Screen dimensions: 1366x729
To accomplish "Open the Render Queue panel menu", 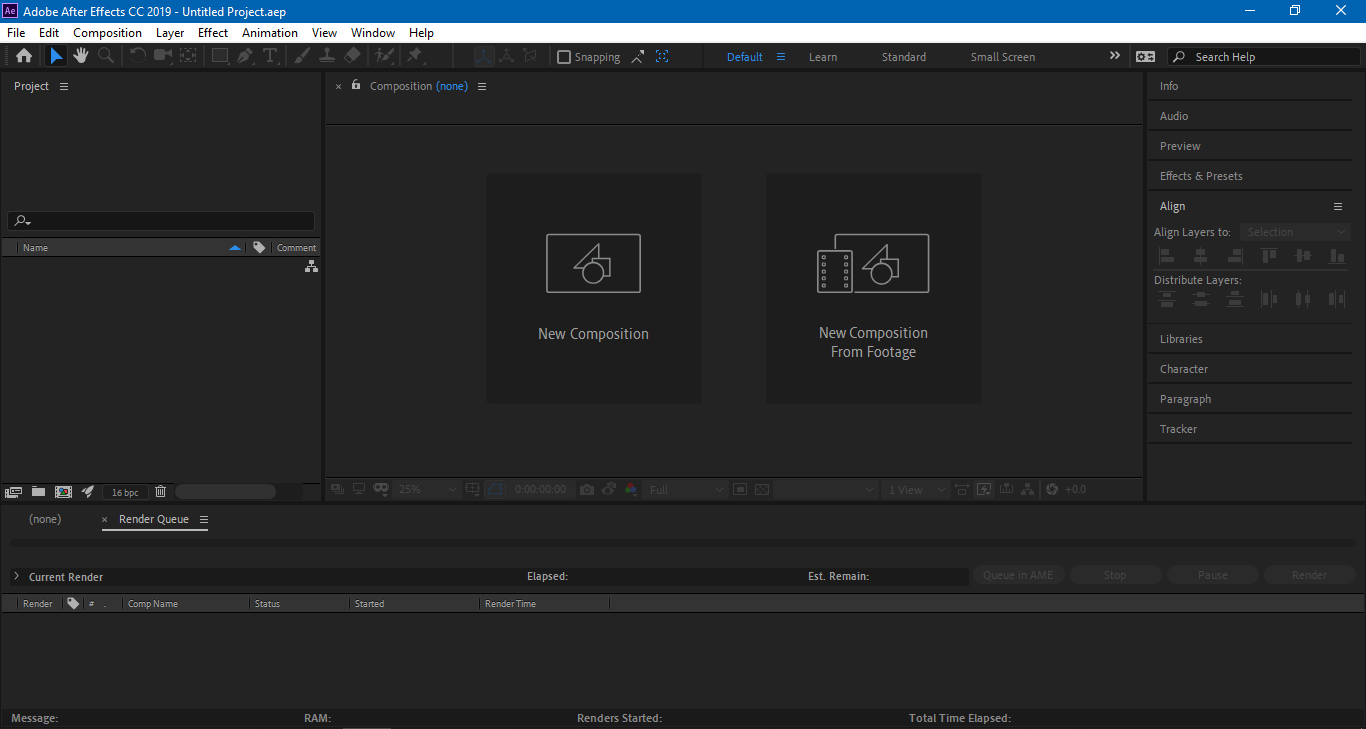I will pyautogui.click(x=204, y=519).
